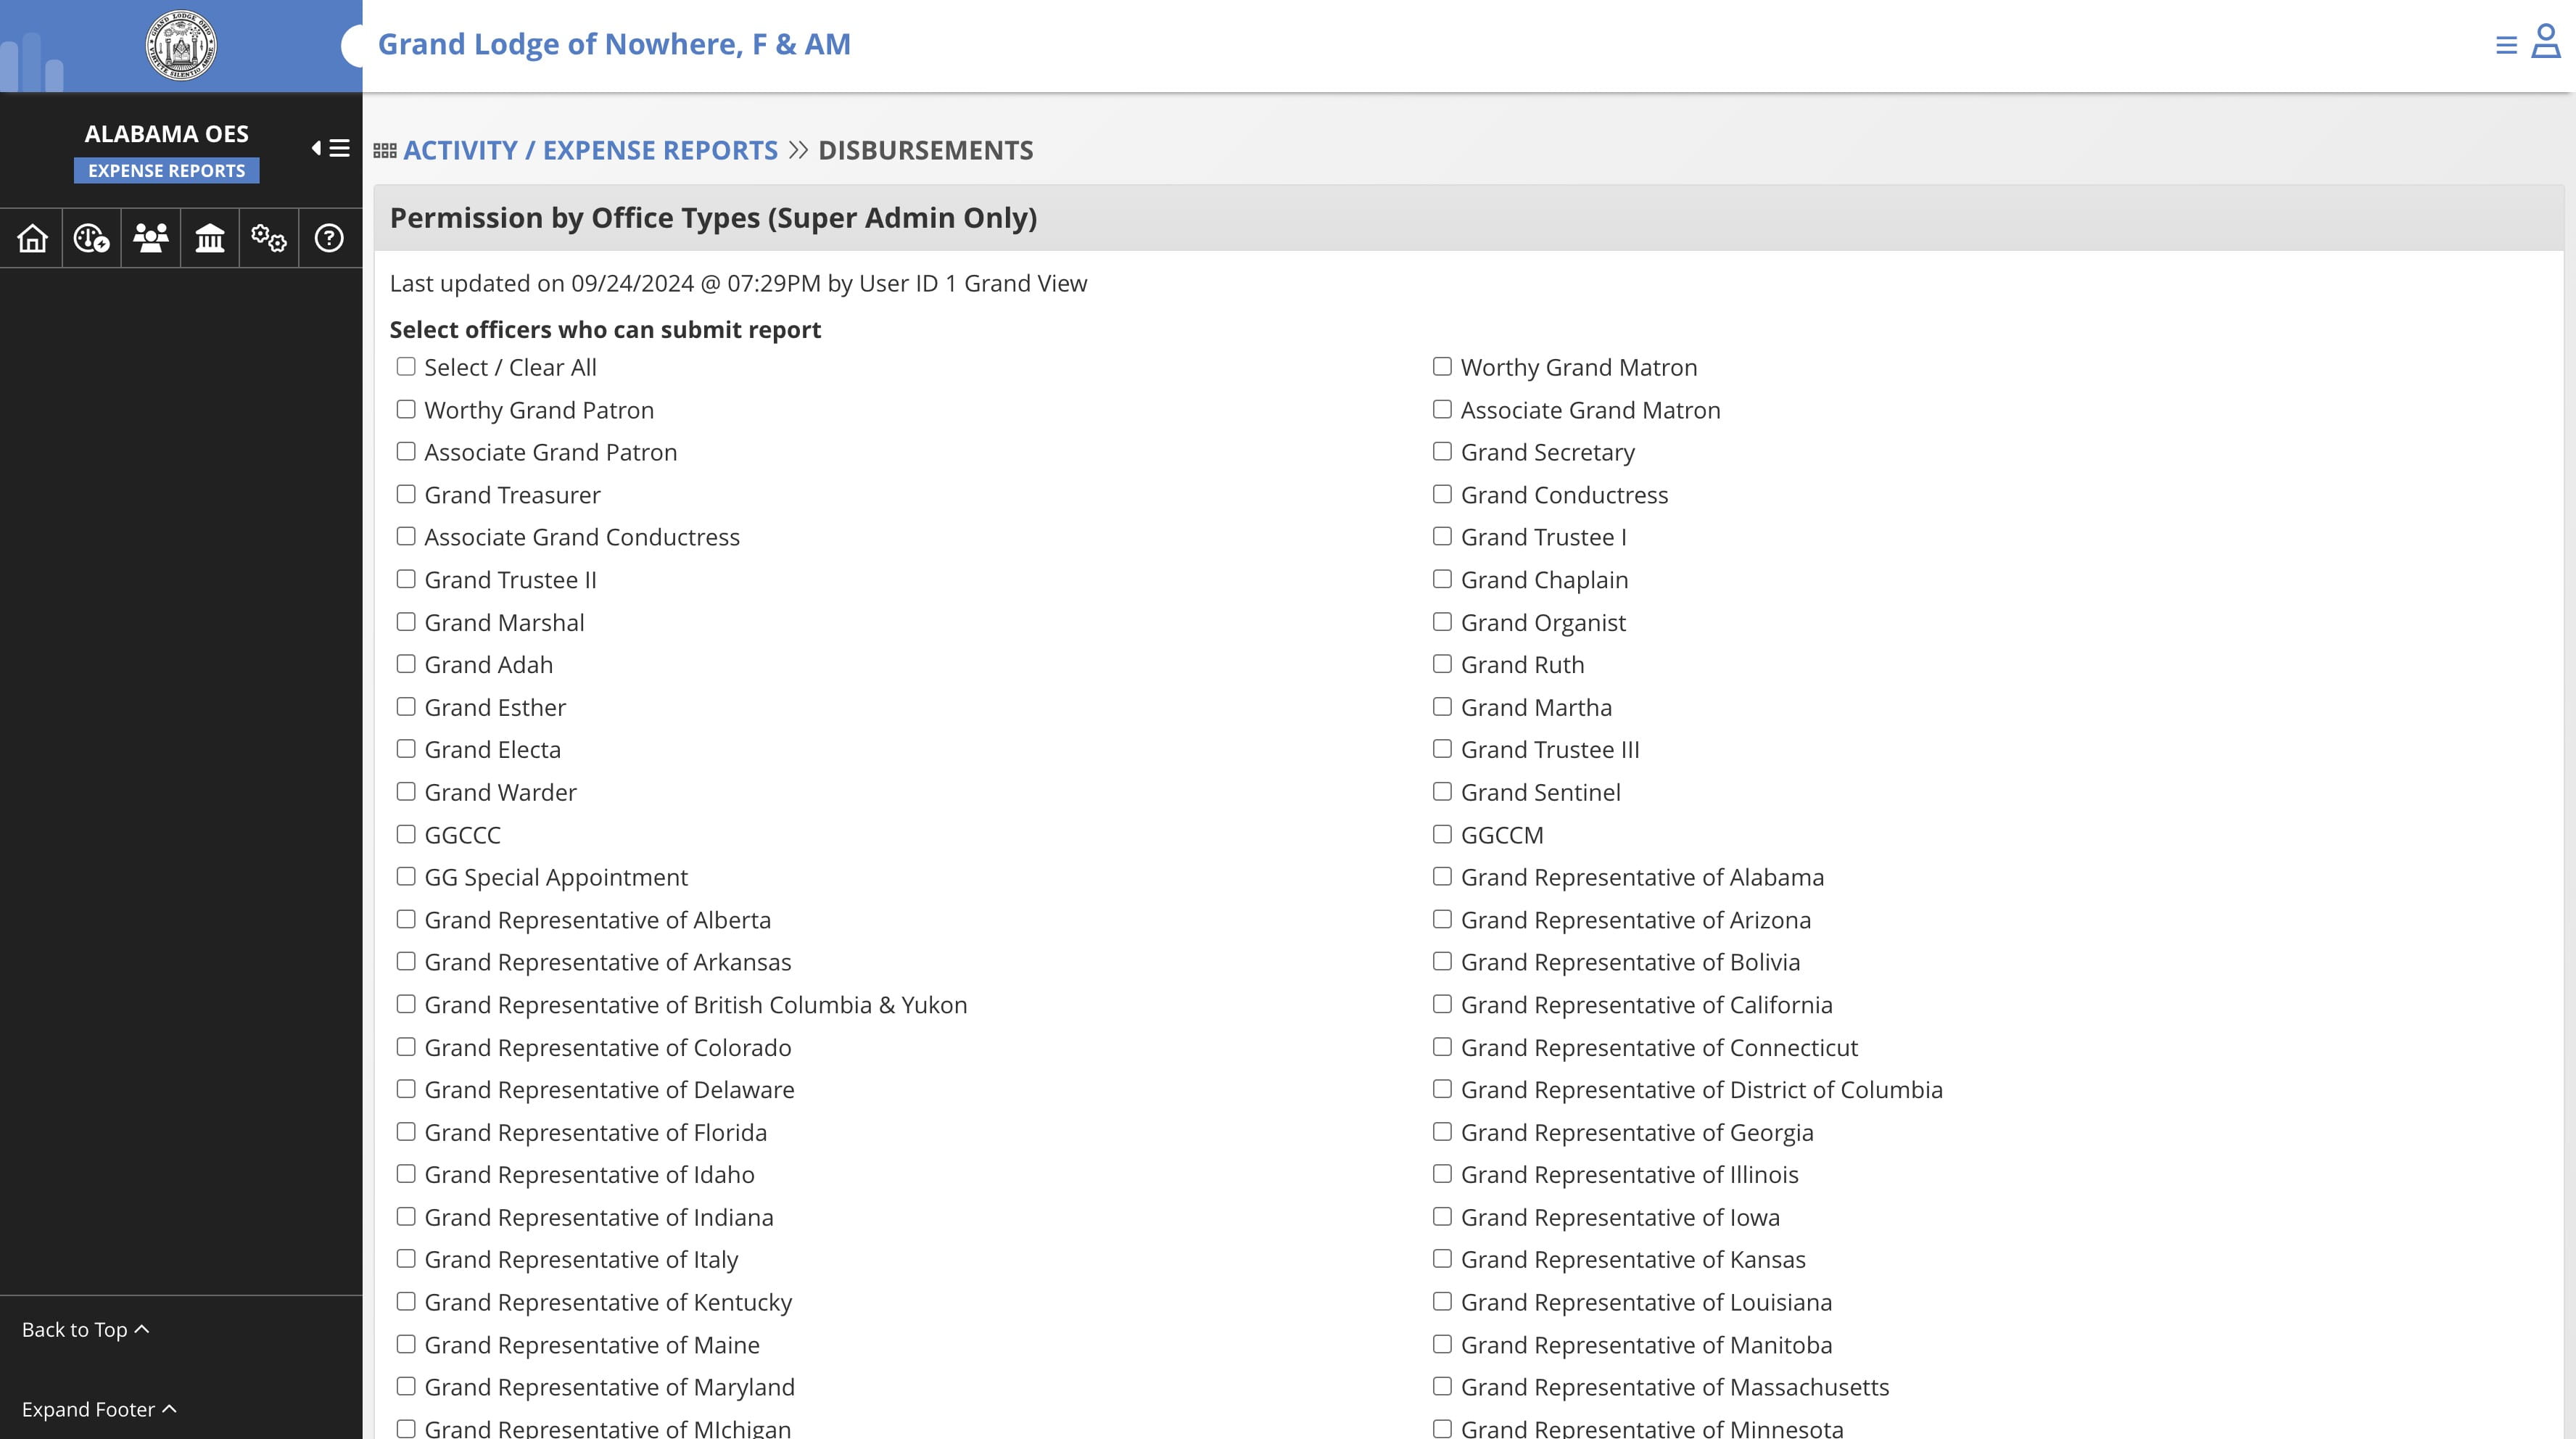Viewport: 2576px width, 1439px height.
Task: Tick Grand Chaplain checkbox
Action: click(1442, 580)
